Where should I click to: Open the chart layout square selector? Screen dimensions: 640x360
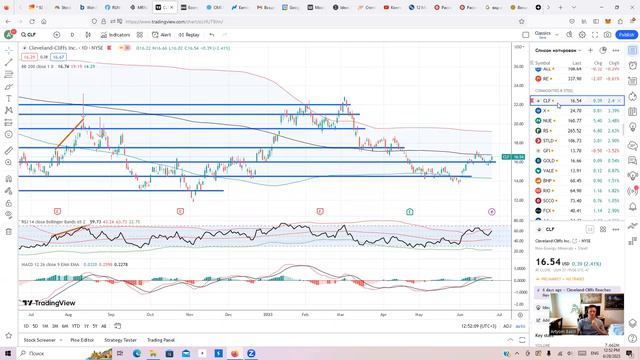tap(526, 35)
